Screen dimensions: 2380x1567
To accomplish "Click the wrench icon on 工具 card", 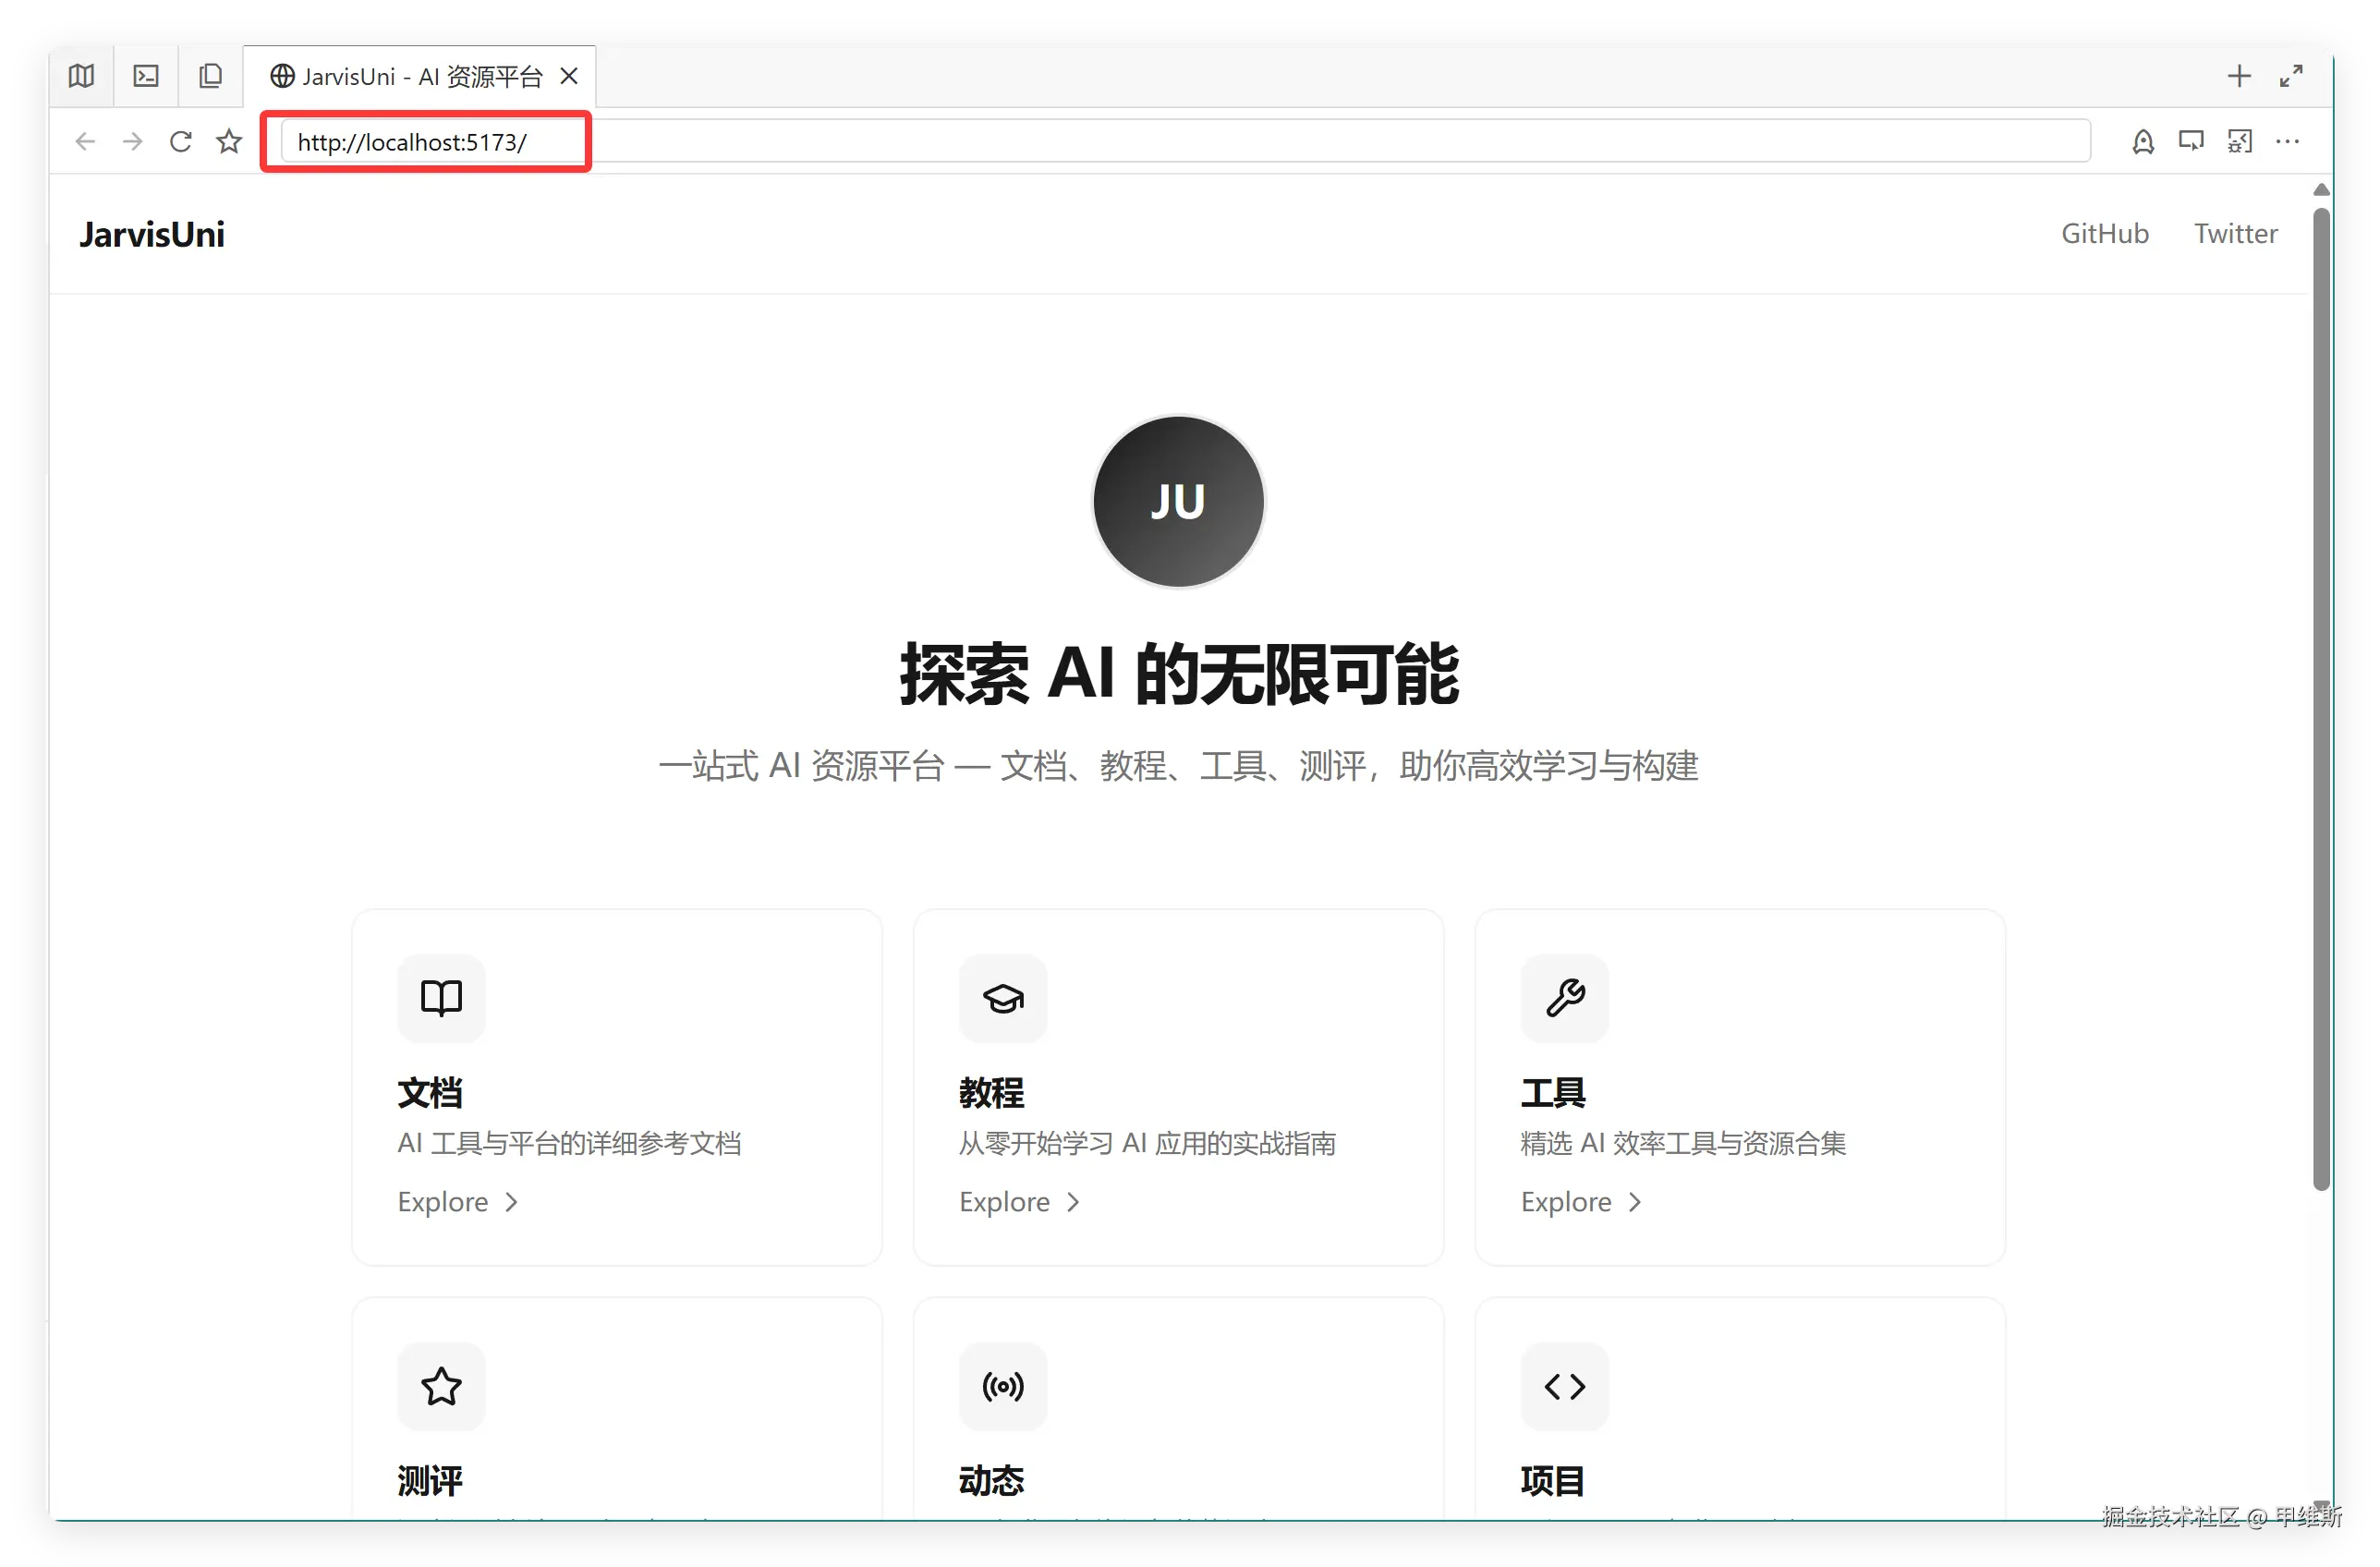I will (x=1565, y=998).
